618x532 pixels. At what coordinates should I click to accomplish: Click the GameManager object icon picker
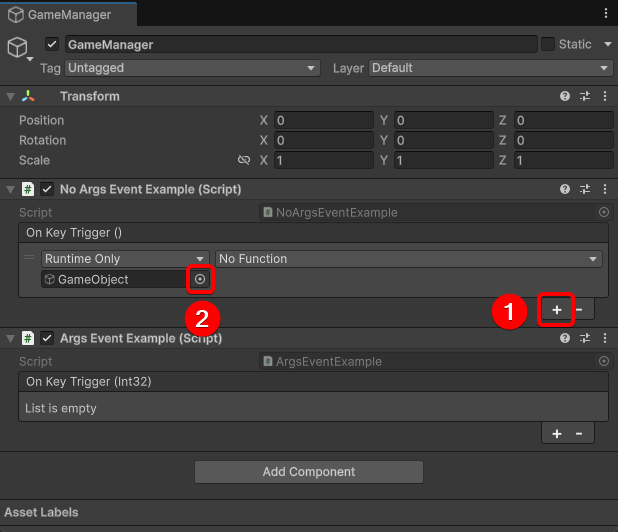(18, 48)
